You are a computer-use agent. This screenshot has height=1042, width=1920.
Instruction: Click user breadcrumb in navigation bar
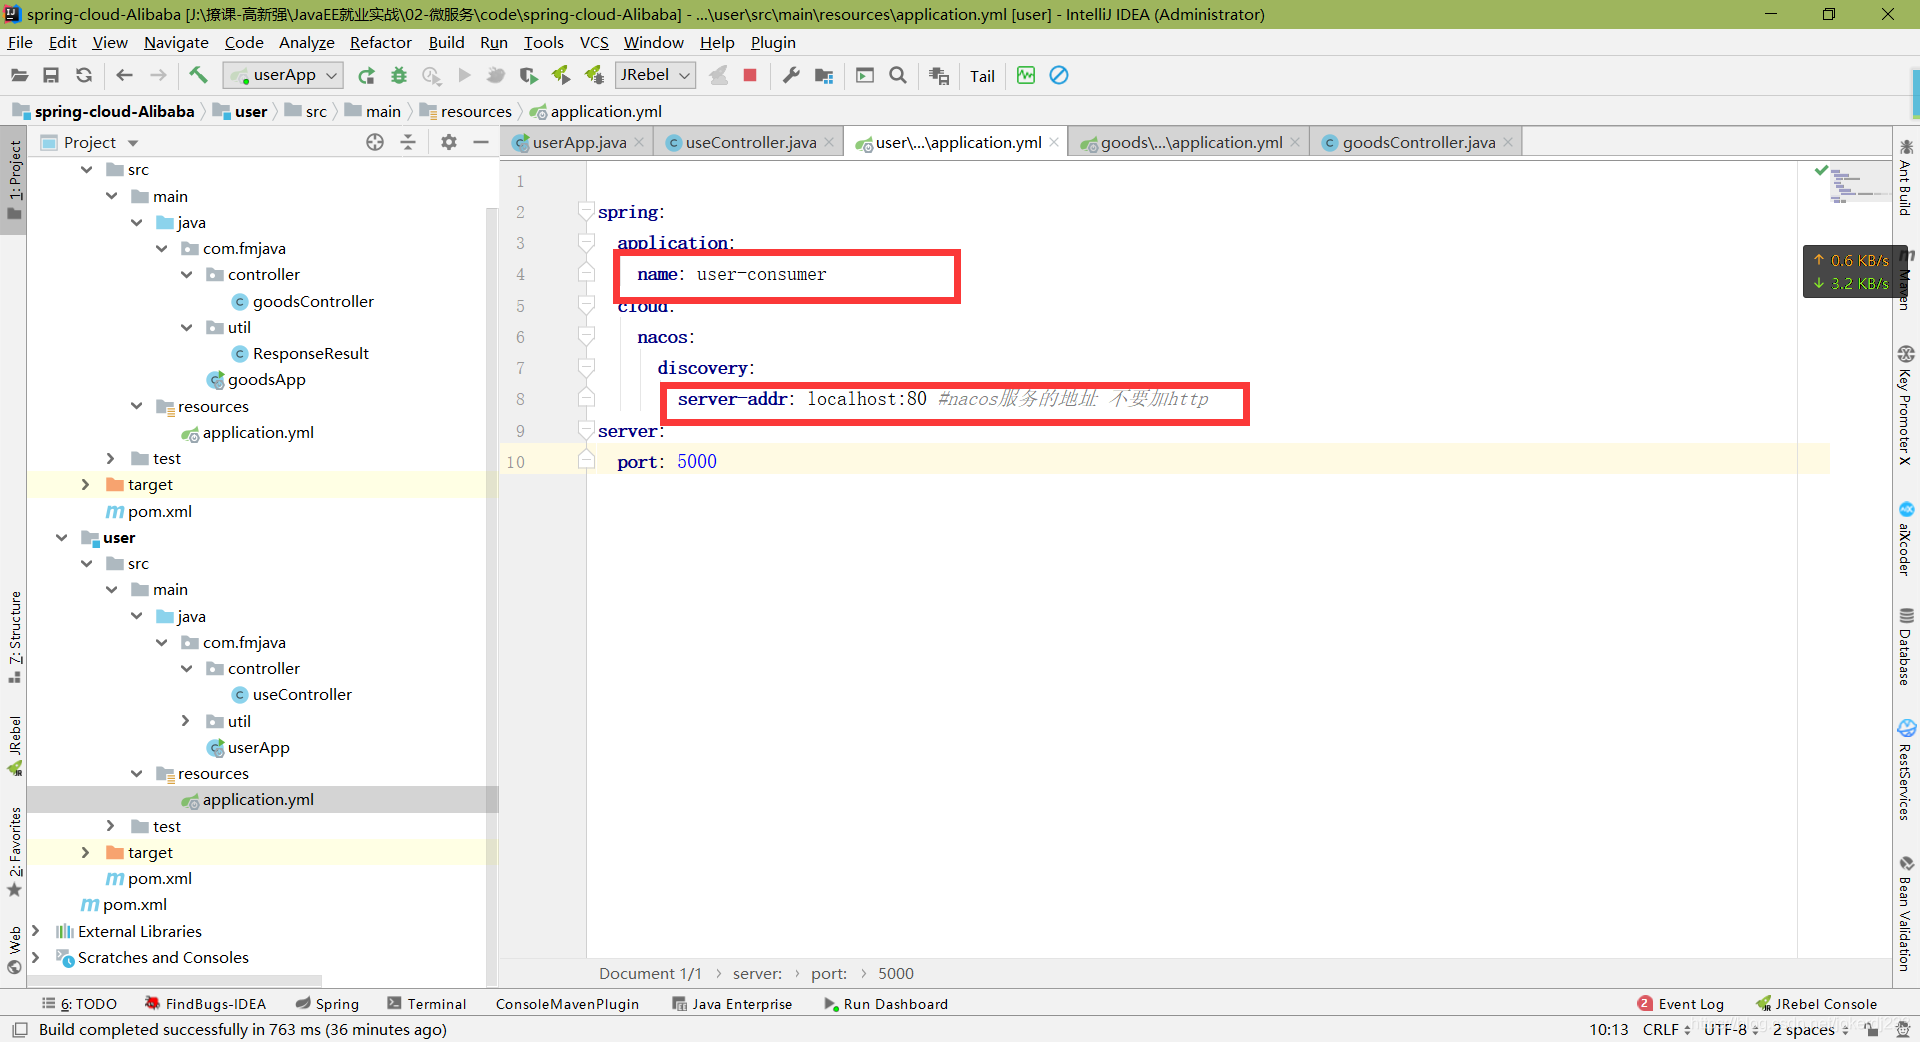(x=240, y=111)
